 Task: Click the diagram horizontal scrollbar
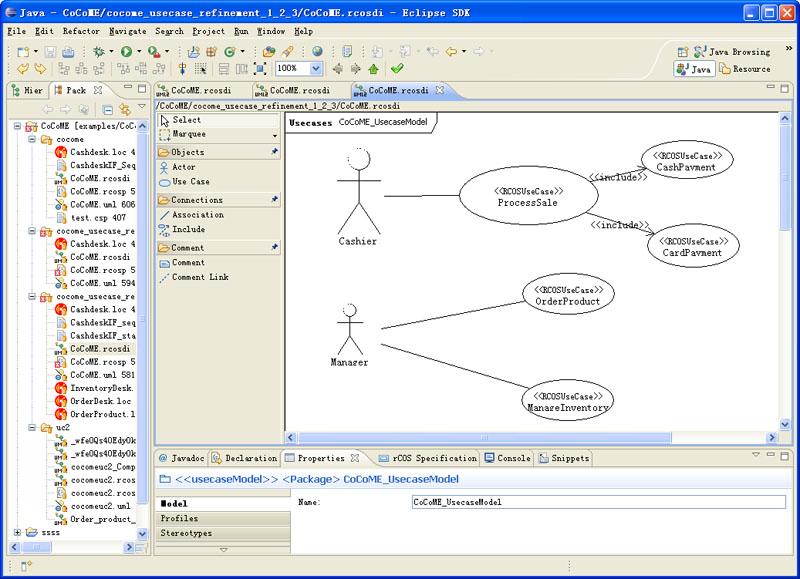point(485,438)
